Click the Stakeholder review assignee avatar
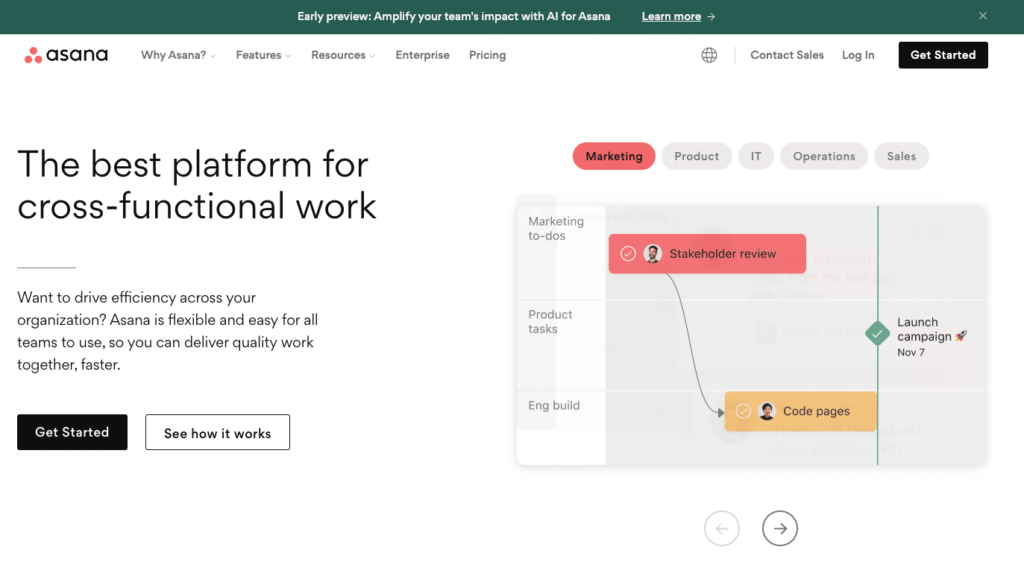The height and width of the screenshot is (579, 1024). coord(652,253)
